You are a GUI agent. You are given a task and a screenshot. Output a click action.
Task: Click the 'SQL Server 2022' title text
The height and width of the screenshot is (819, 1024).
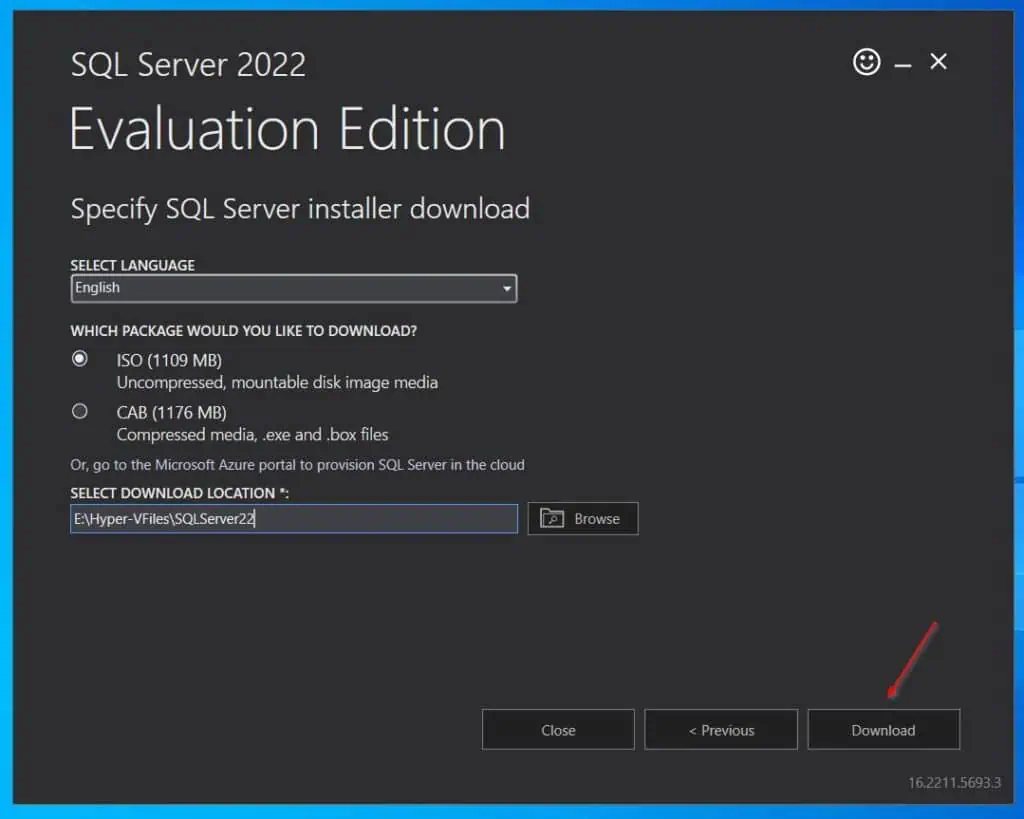point(188,65)
